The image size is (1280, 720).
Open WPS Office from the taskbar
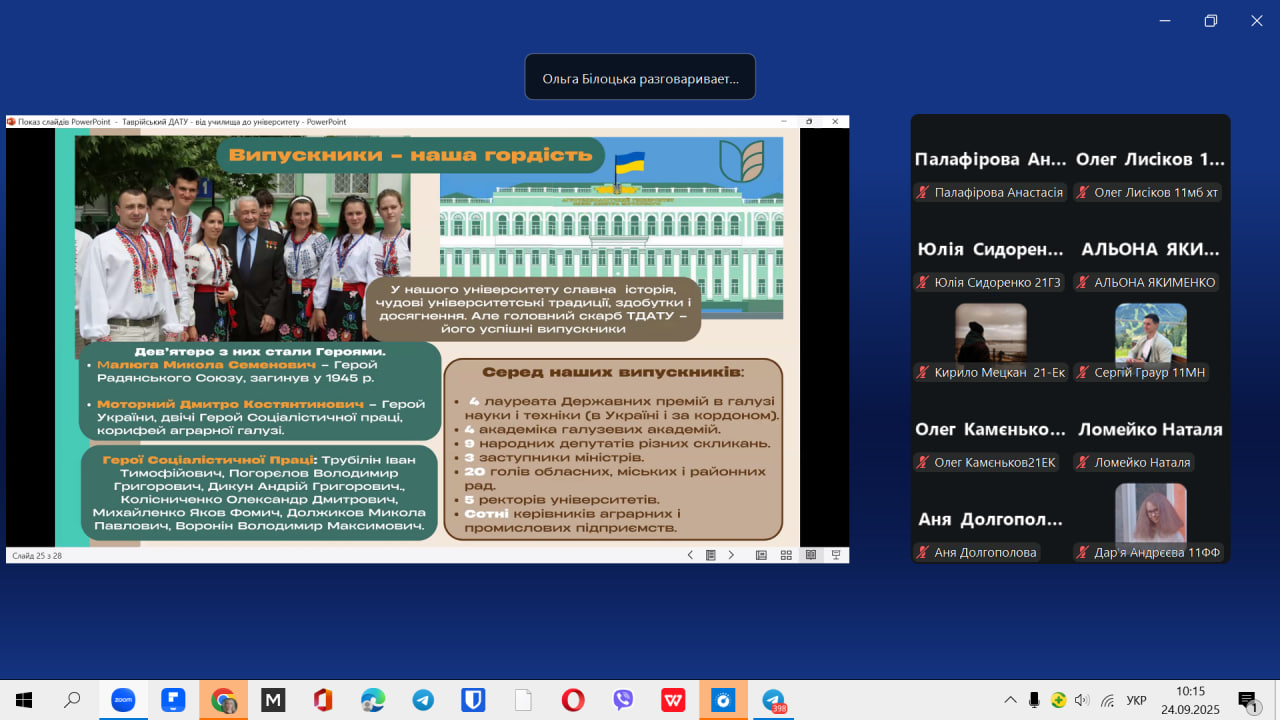click(673, 700)
